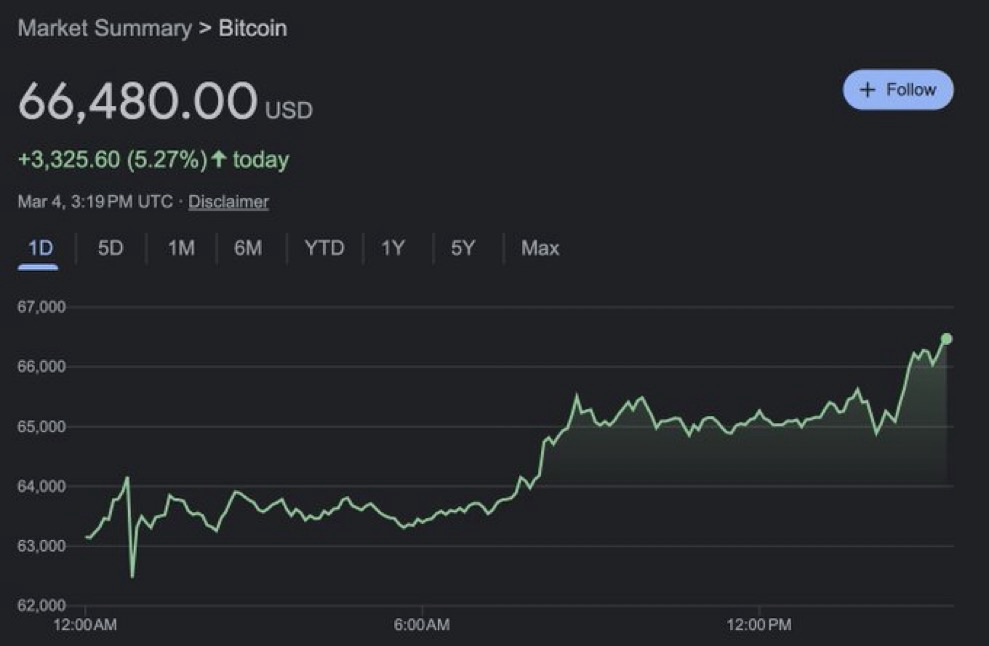Open the Disclaimer link
This screenshot has width=989, height=646.
[x=228, y=202]
